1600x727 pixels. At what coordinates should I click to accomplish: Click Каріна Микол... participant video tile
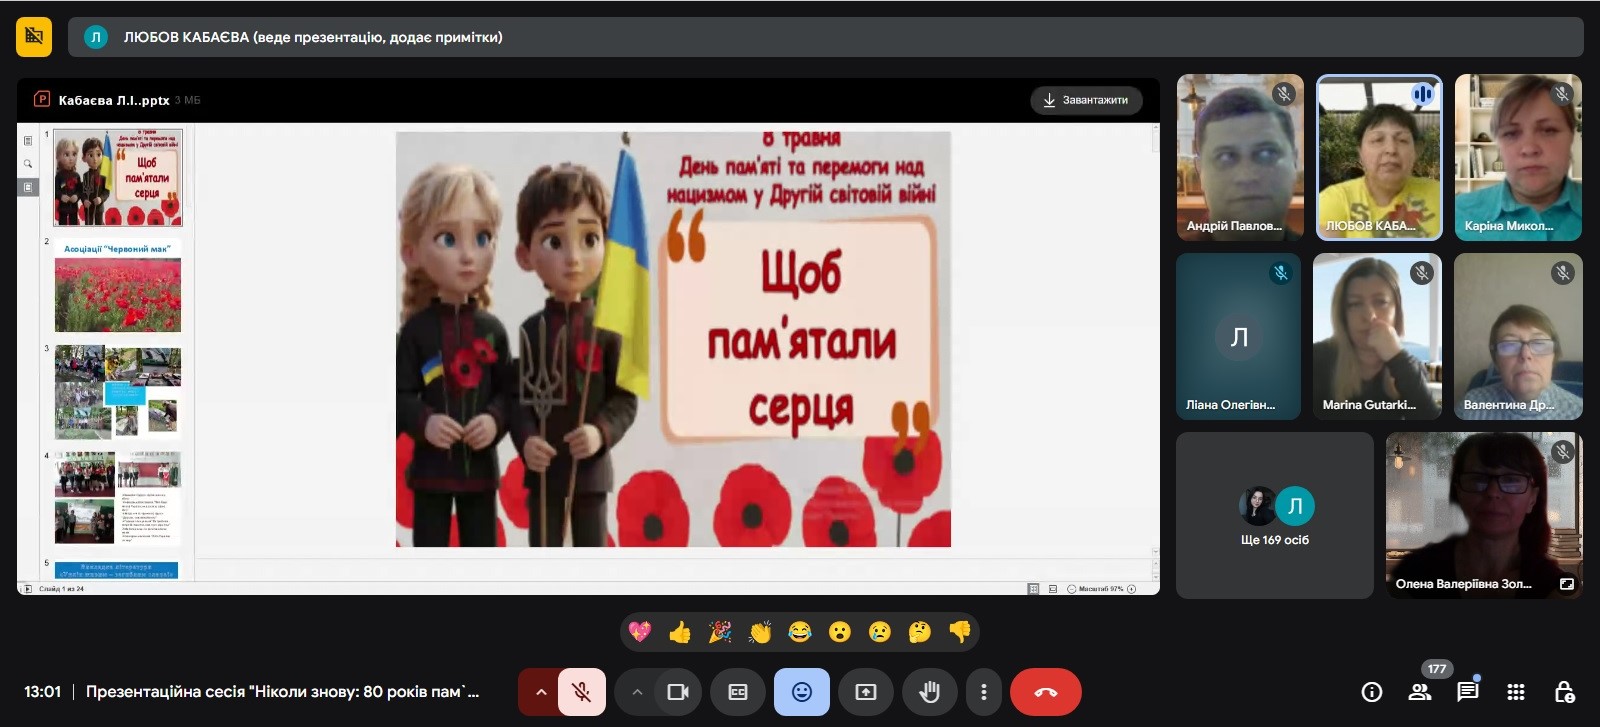point(1518,157)
